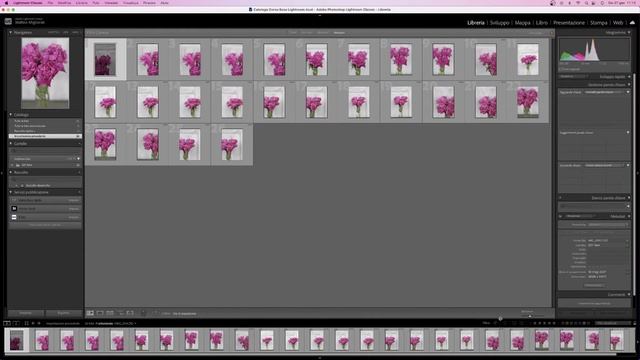Viewport: 640px width, 360px height.
Task: Open Servizi pubblicazione plus menu
Action: (79, 192)
